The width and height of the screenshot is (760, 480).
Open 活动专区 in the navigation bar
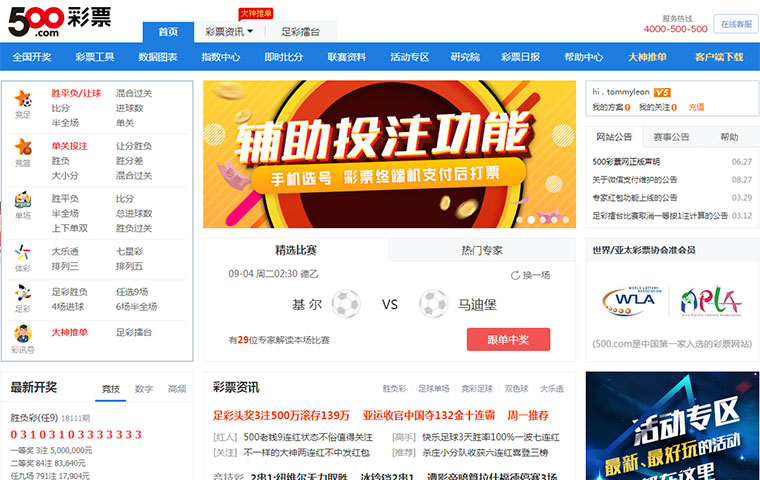tap(410, 57)
